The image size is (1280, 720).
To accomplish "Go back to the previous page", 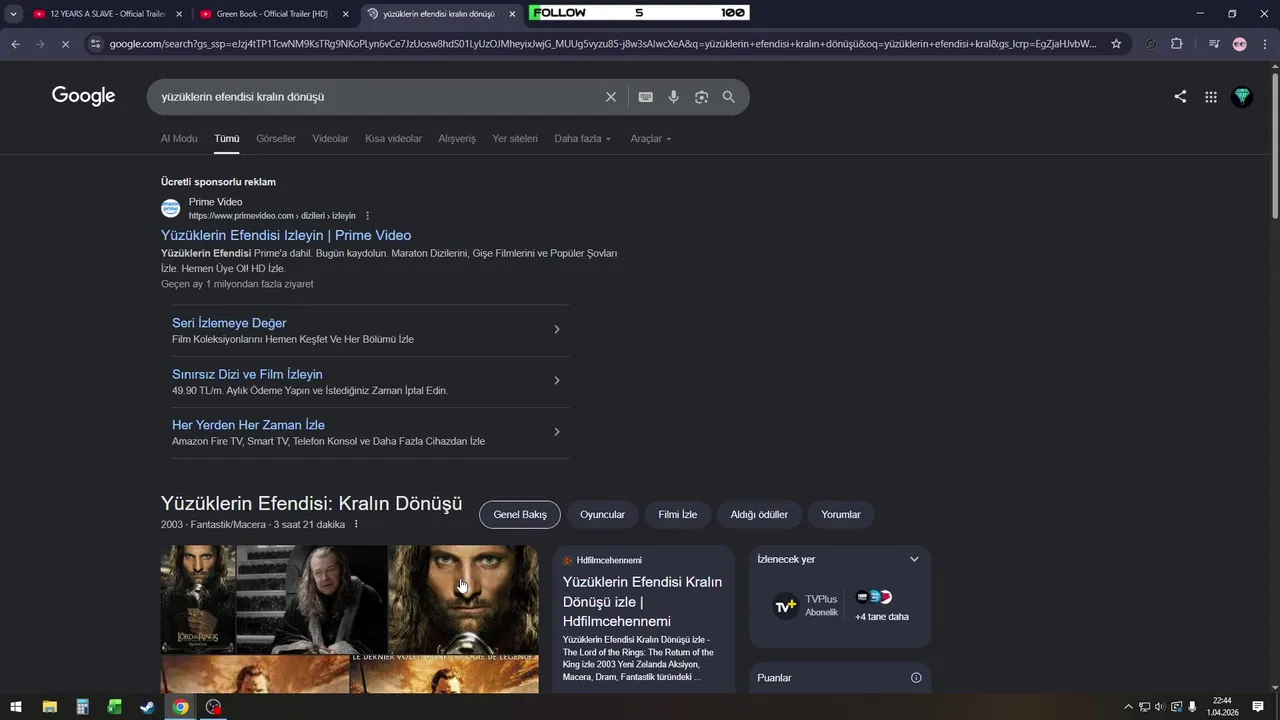I will tap(15, 44).
